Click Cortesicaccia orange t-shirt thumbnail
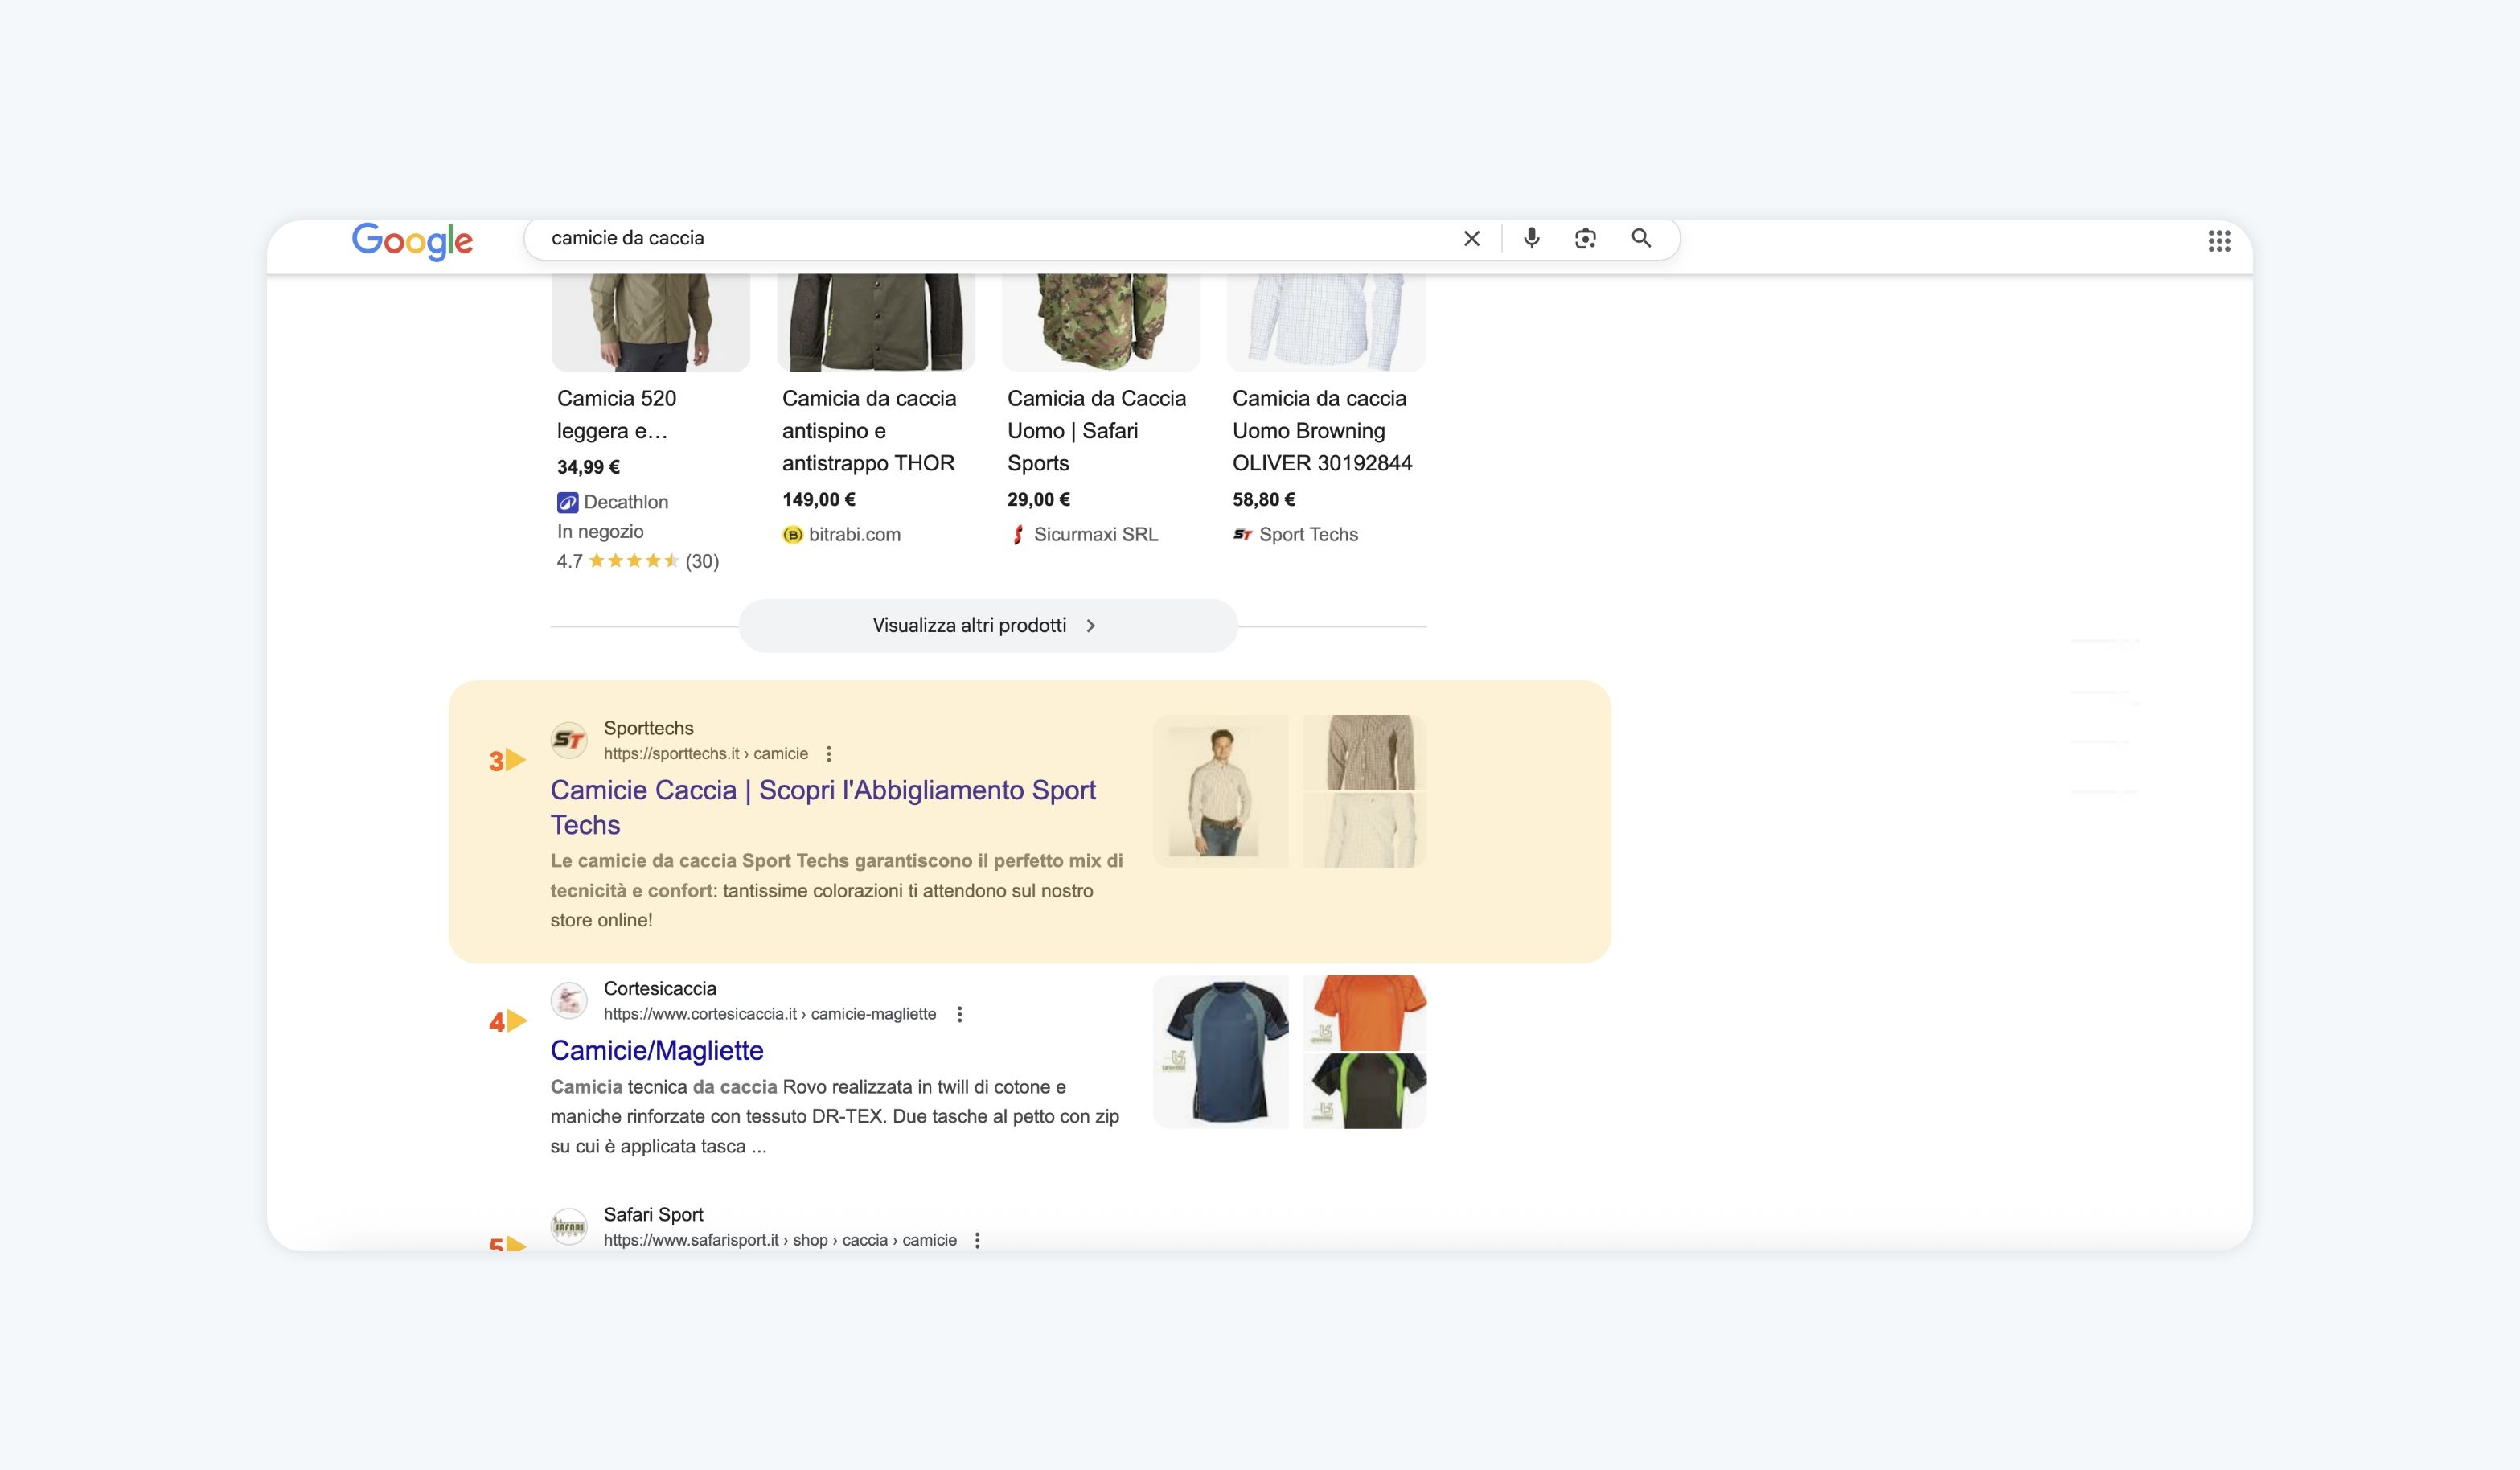This screenshot has height=1470, width=2520. (x=1364, y=1013)
